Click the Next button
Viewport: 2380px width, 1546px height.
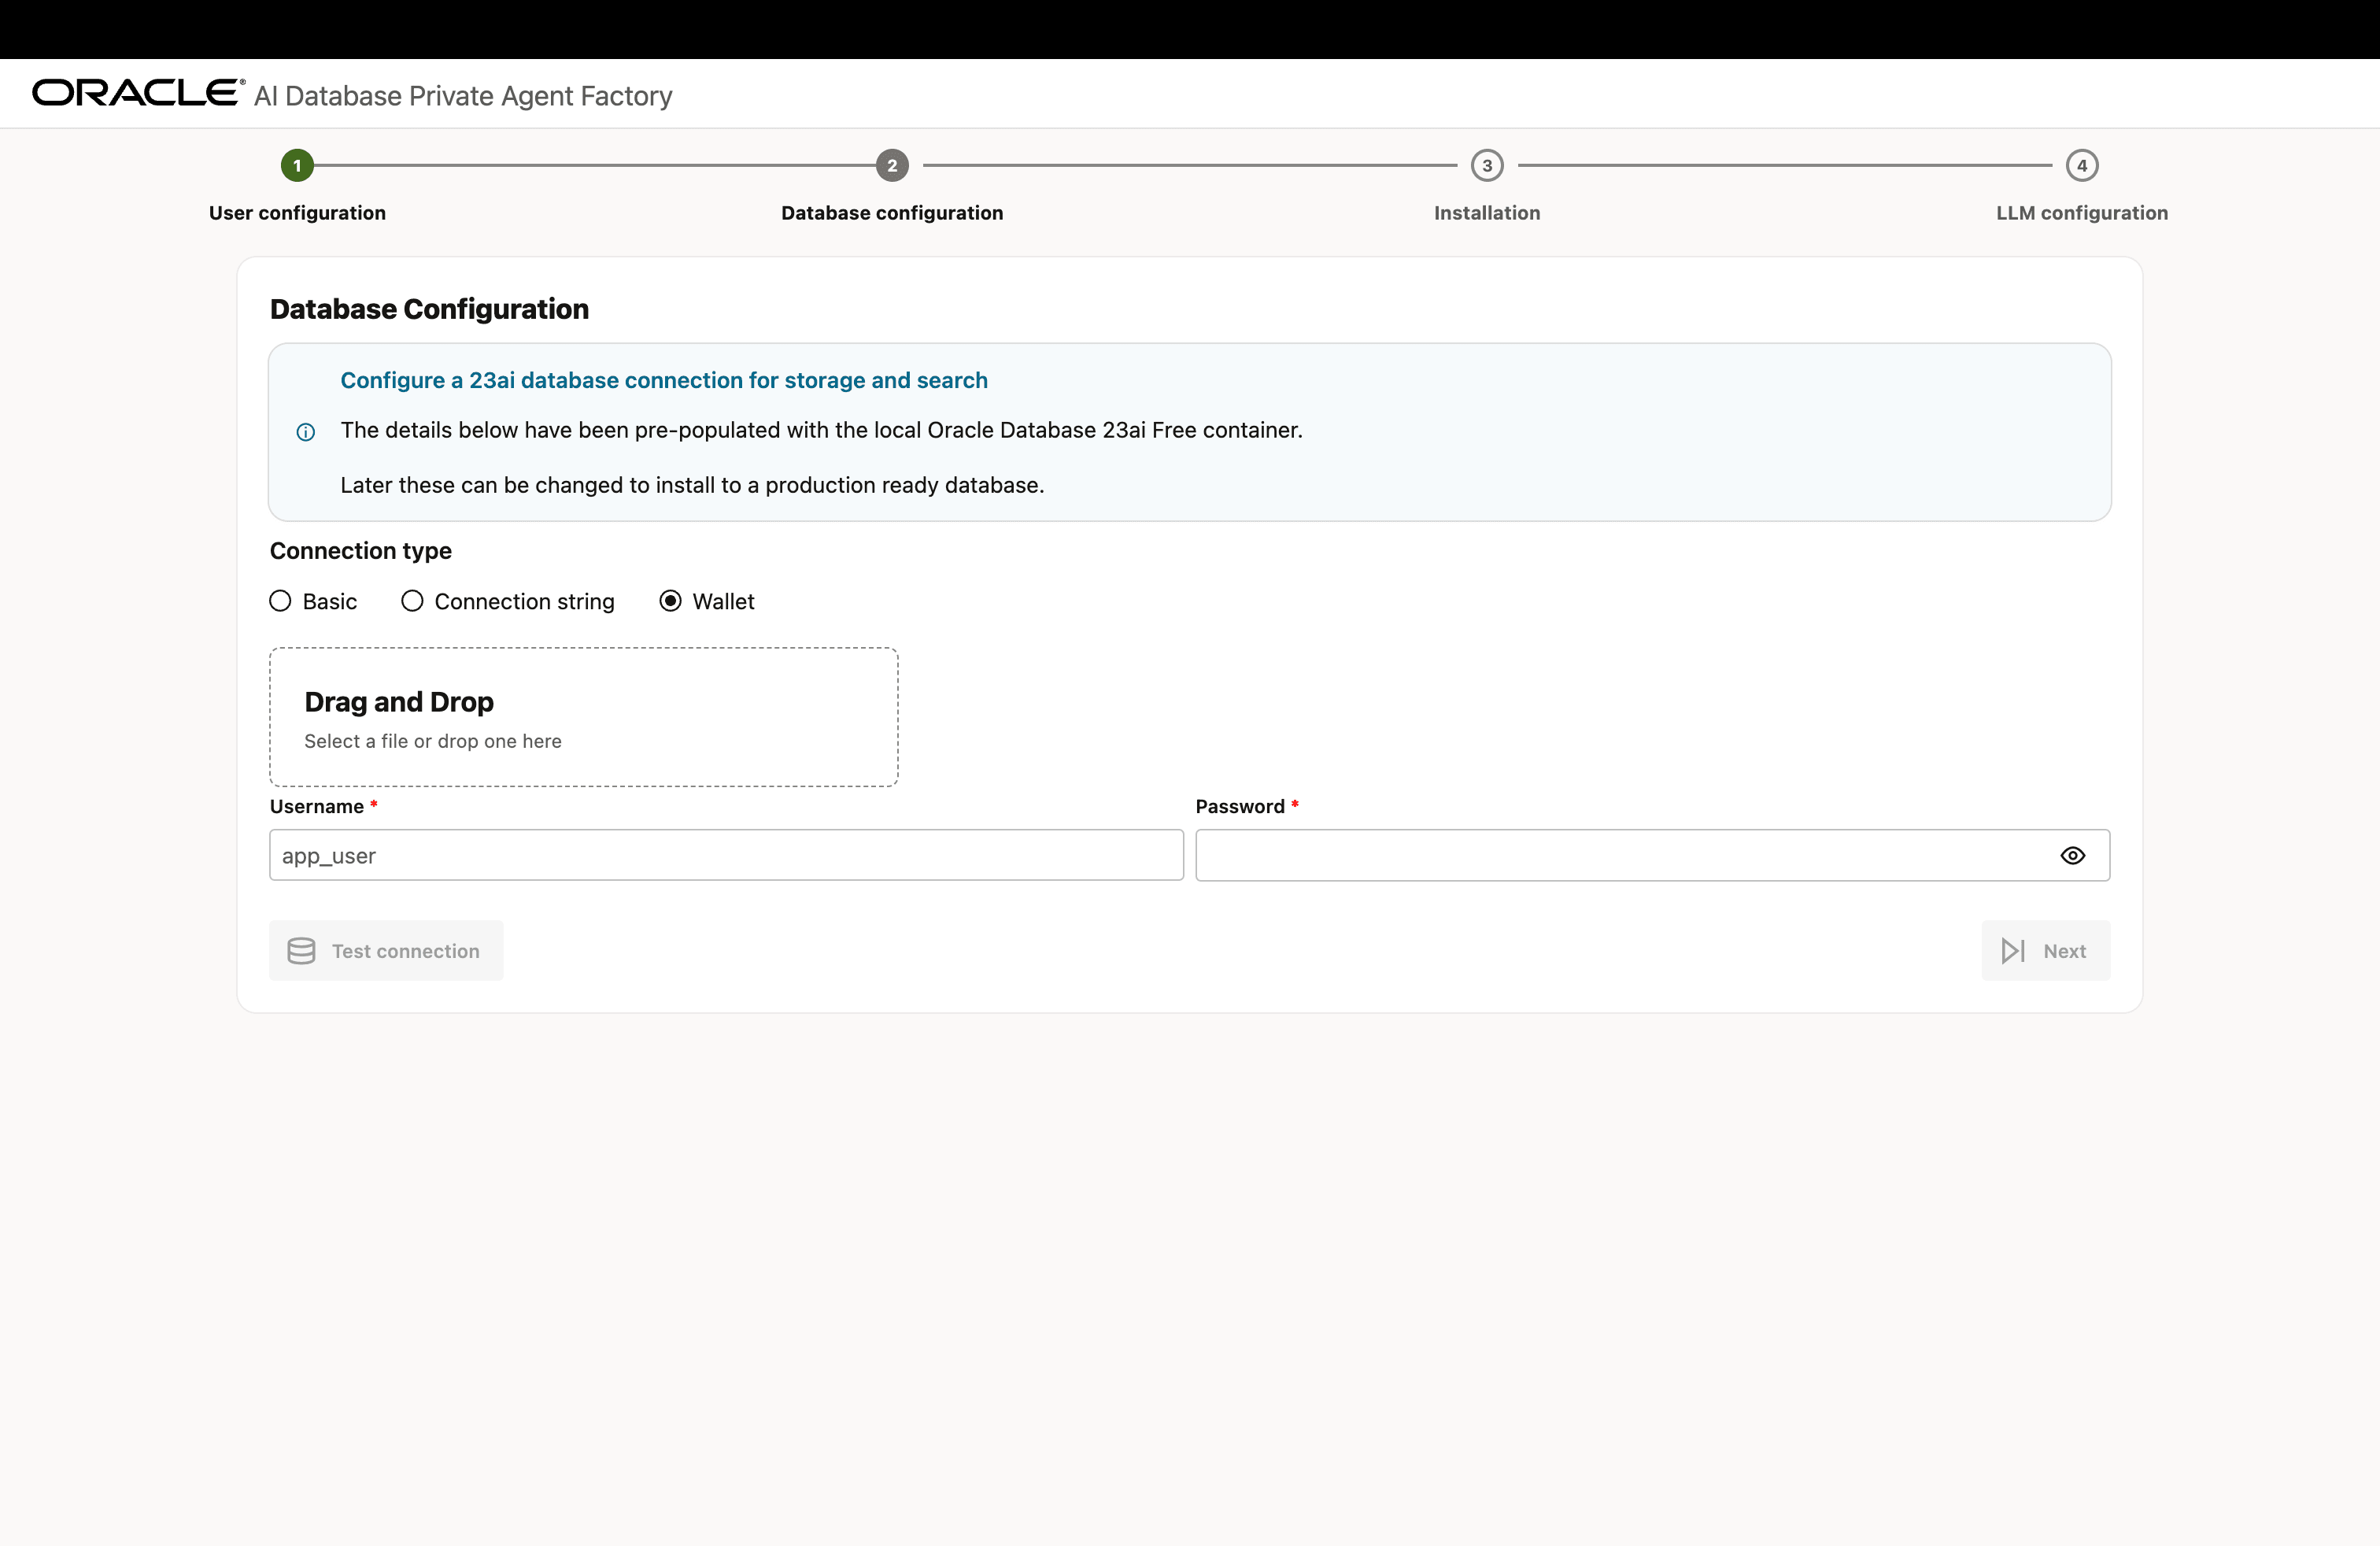(x=2046, y=950)
